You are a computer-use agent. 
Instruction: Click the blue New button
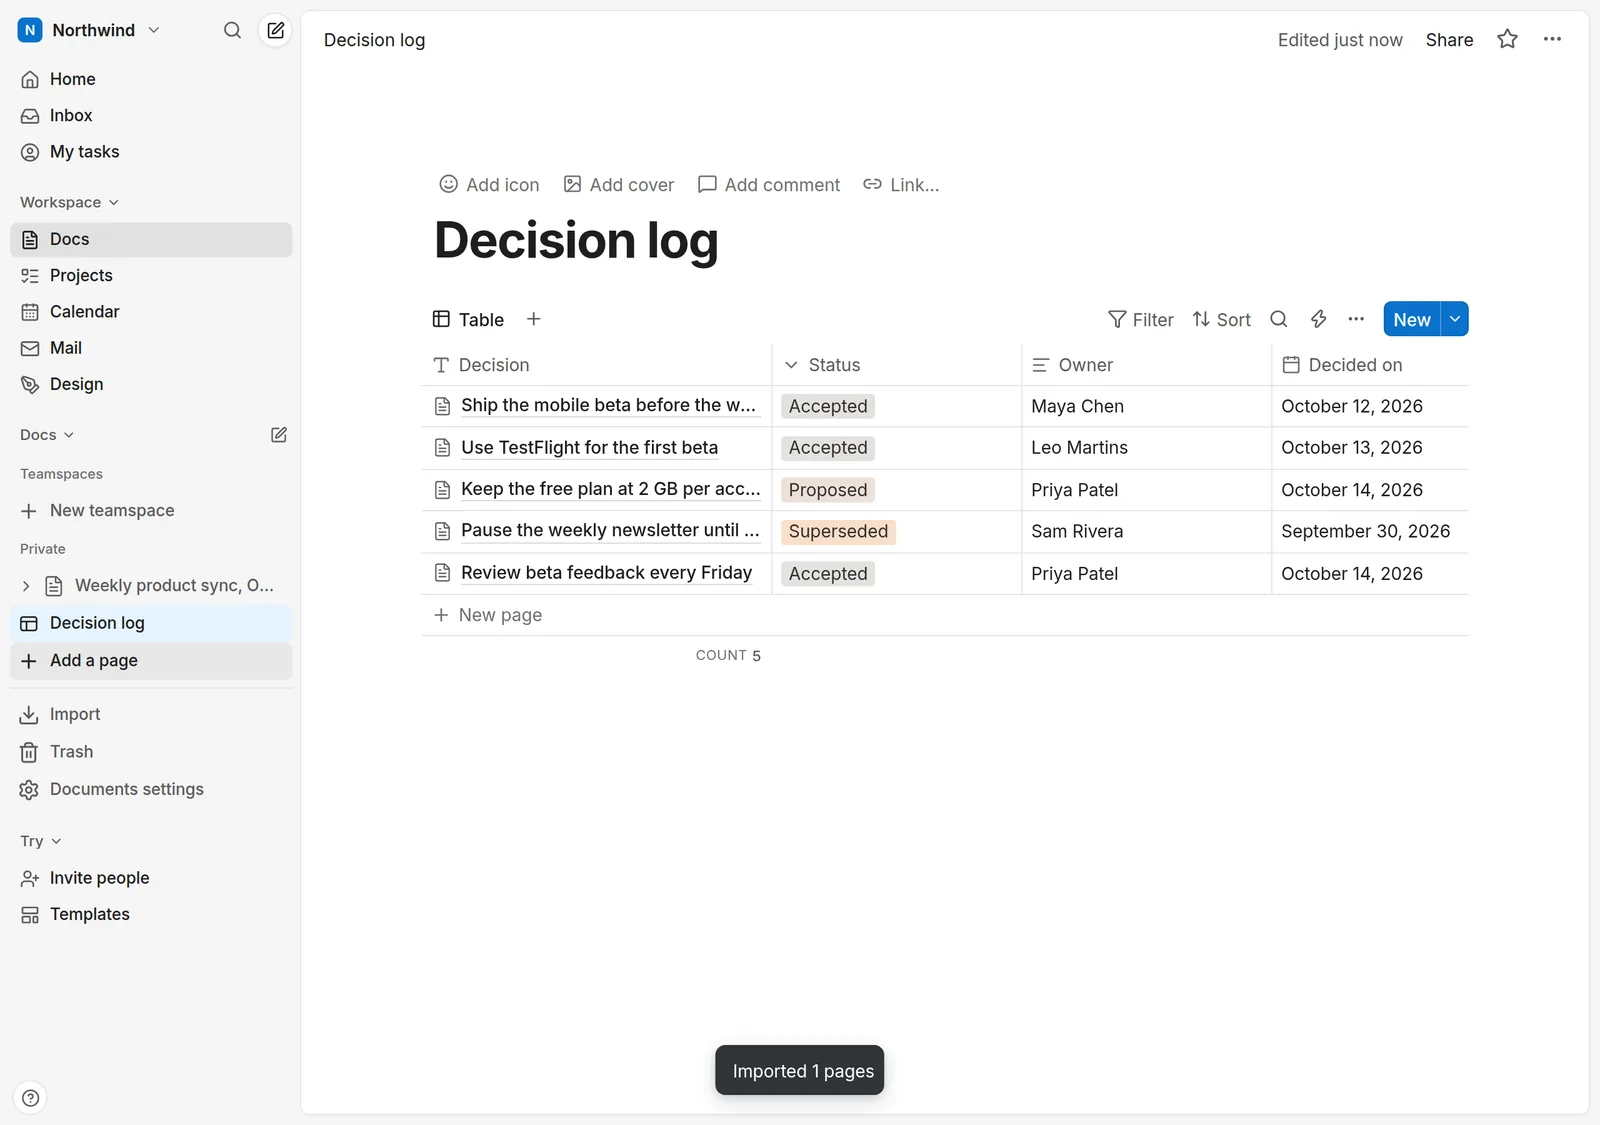pyautogui.click(x=1412, y=319)
